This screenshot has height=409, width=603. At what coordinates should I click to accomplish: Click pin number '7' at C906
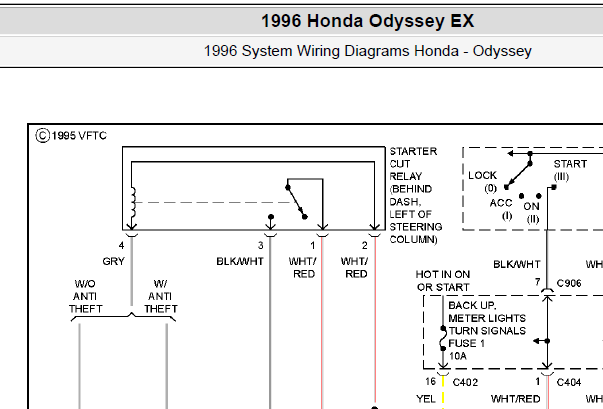click(x=537, y=283)
